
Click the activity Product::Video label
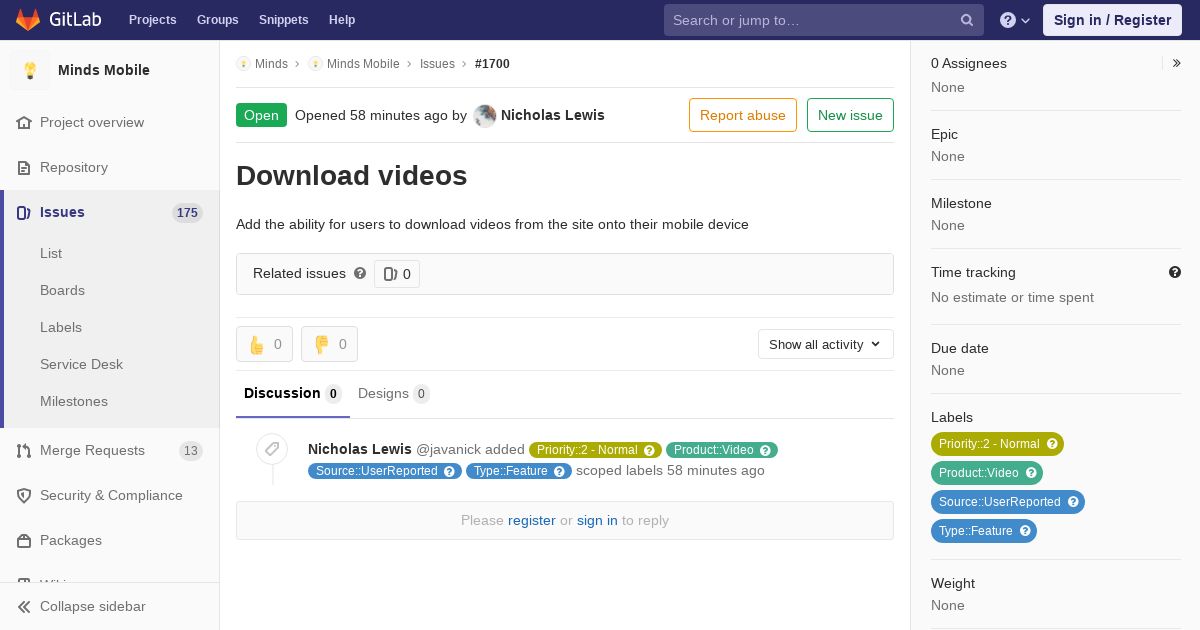pos(722,450)
